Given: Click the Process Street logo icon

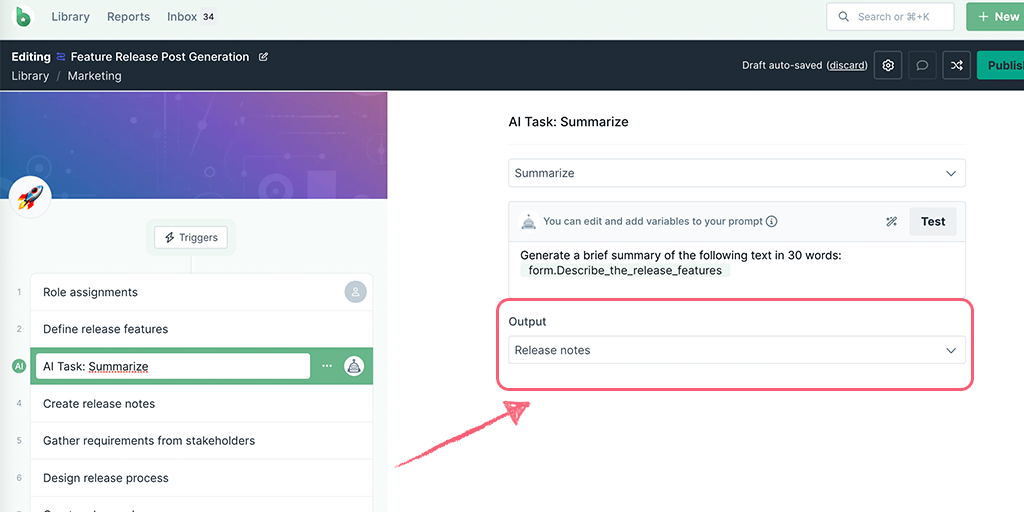Looking at the screenshot, I should tap(23, 17).
